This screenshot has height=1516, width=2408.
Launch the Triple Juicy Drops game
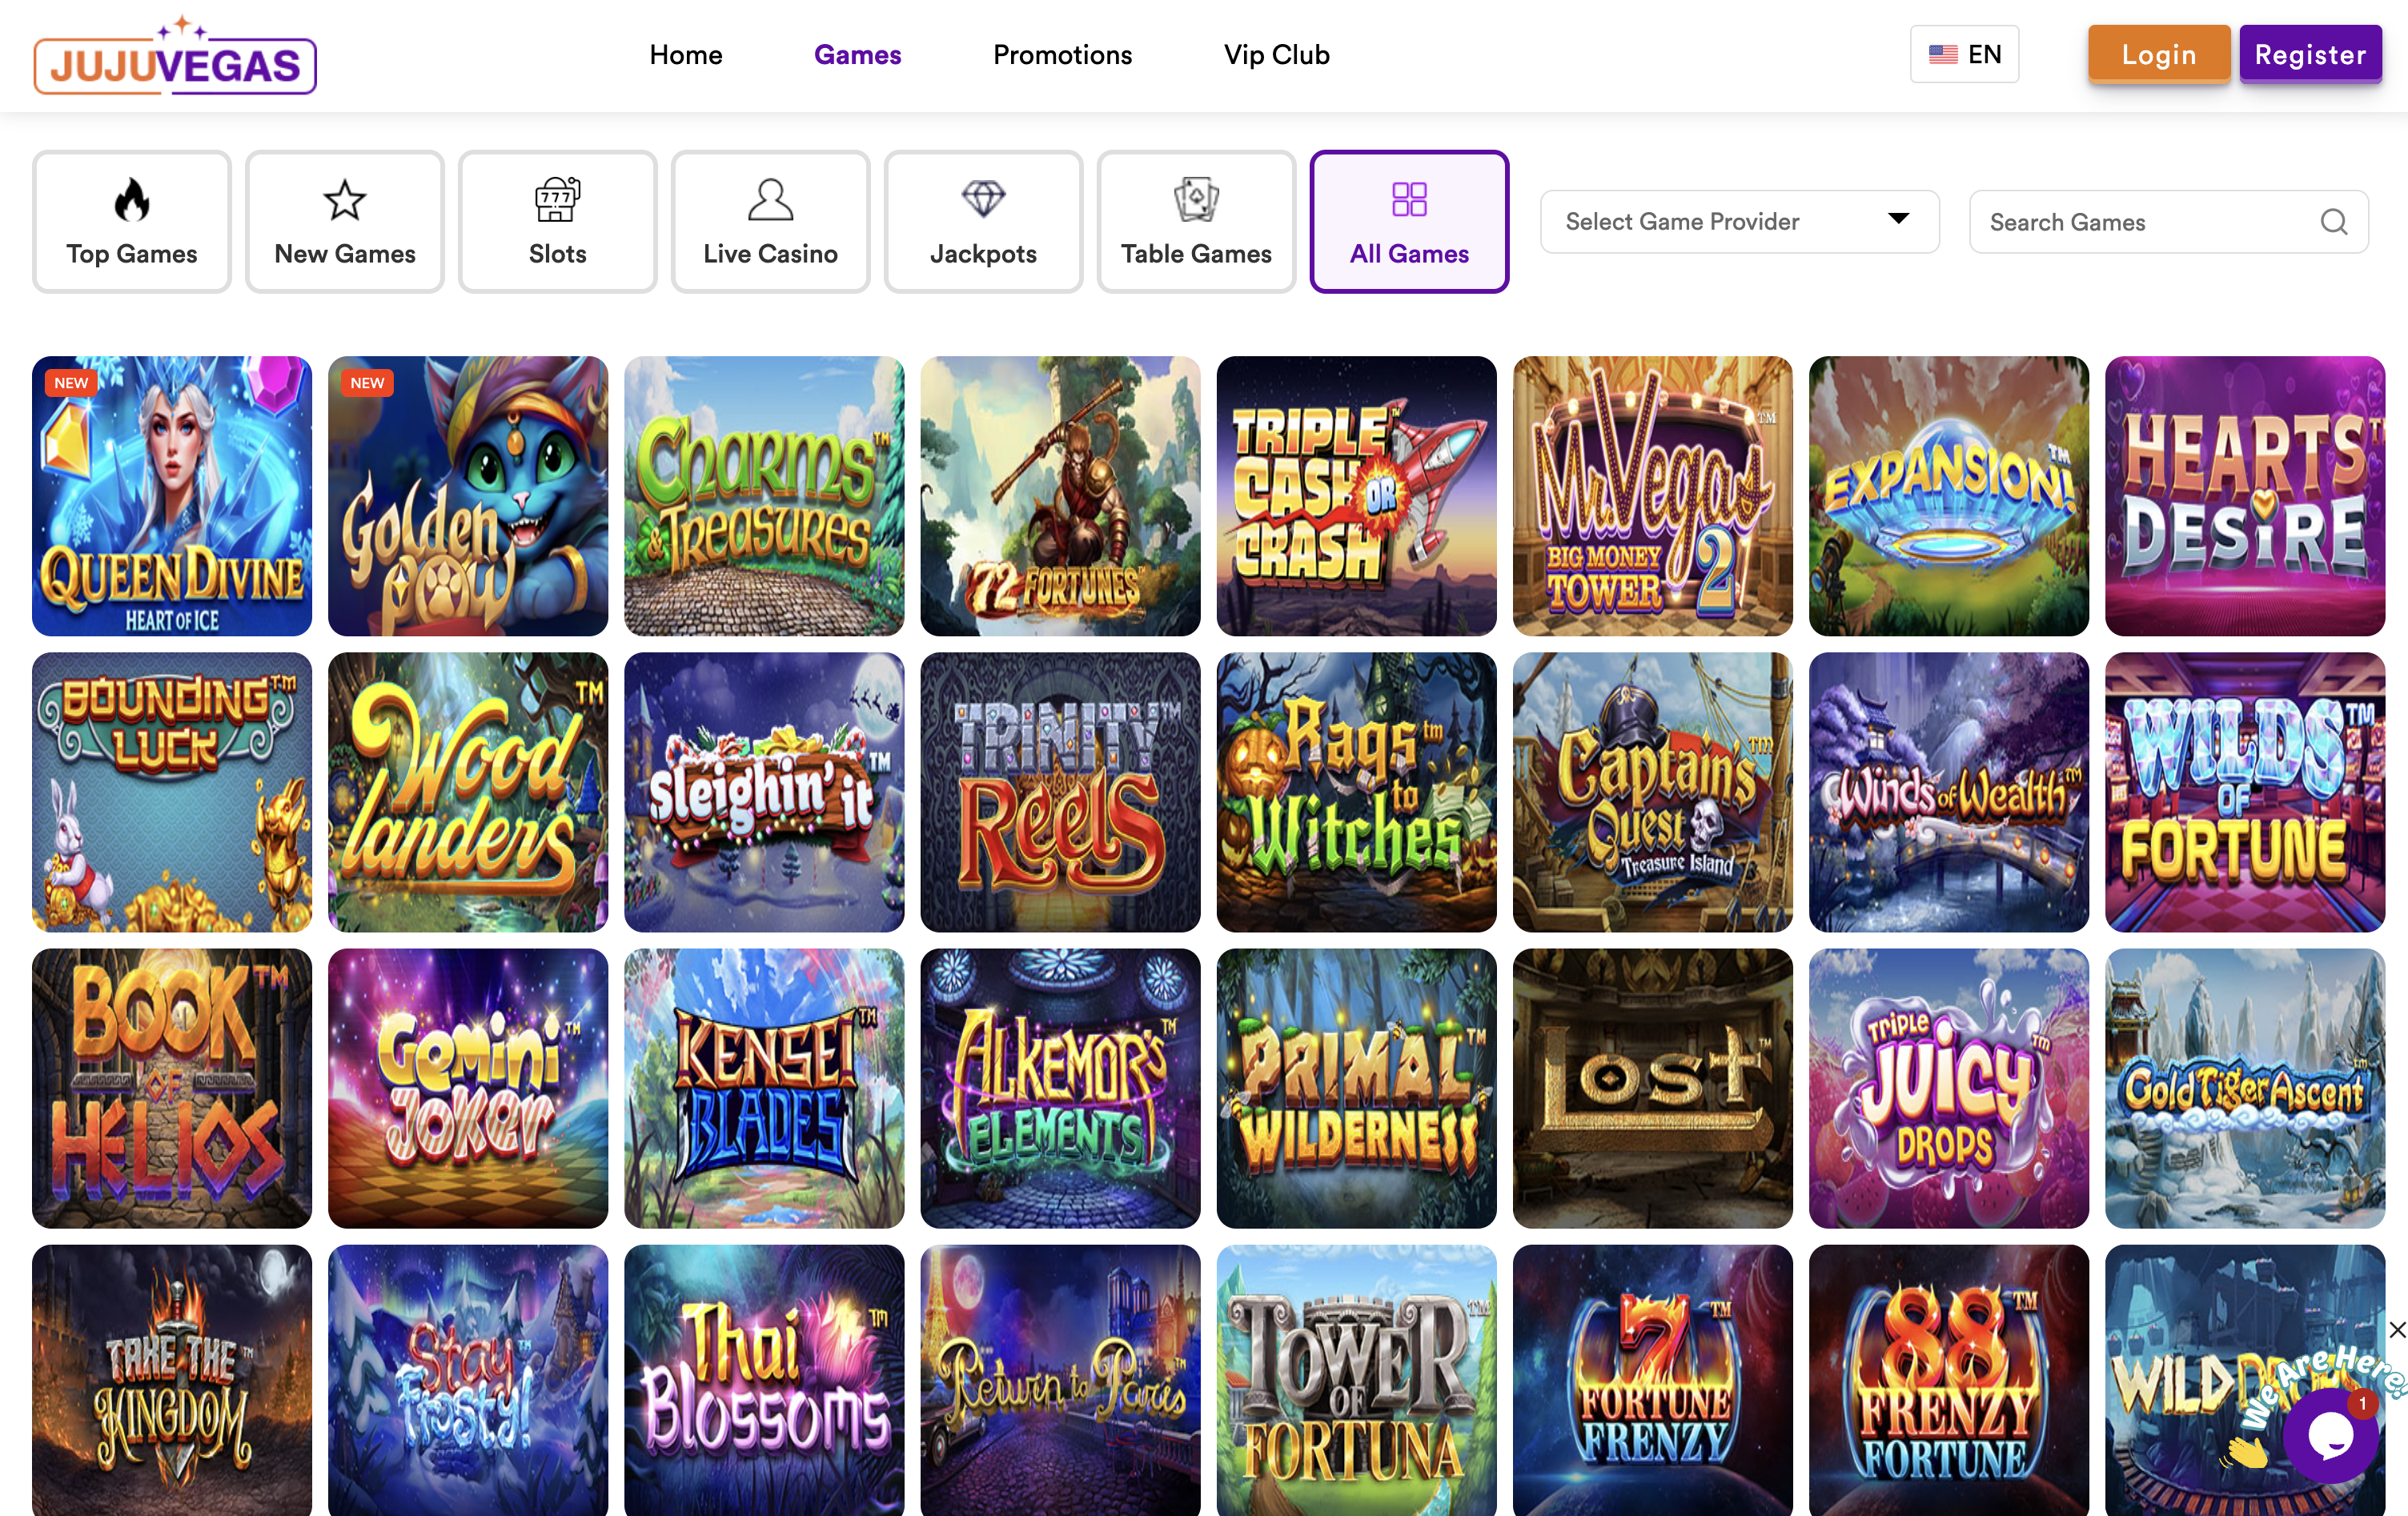click(x=1948, y=1088)
